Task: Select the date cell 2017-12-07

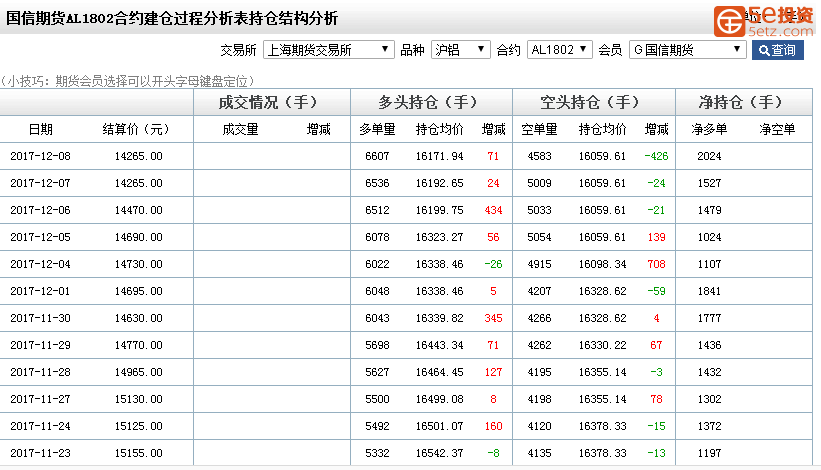Action: [40, 183]
